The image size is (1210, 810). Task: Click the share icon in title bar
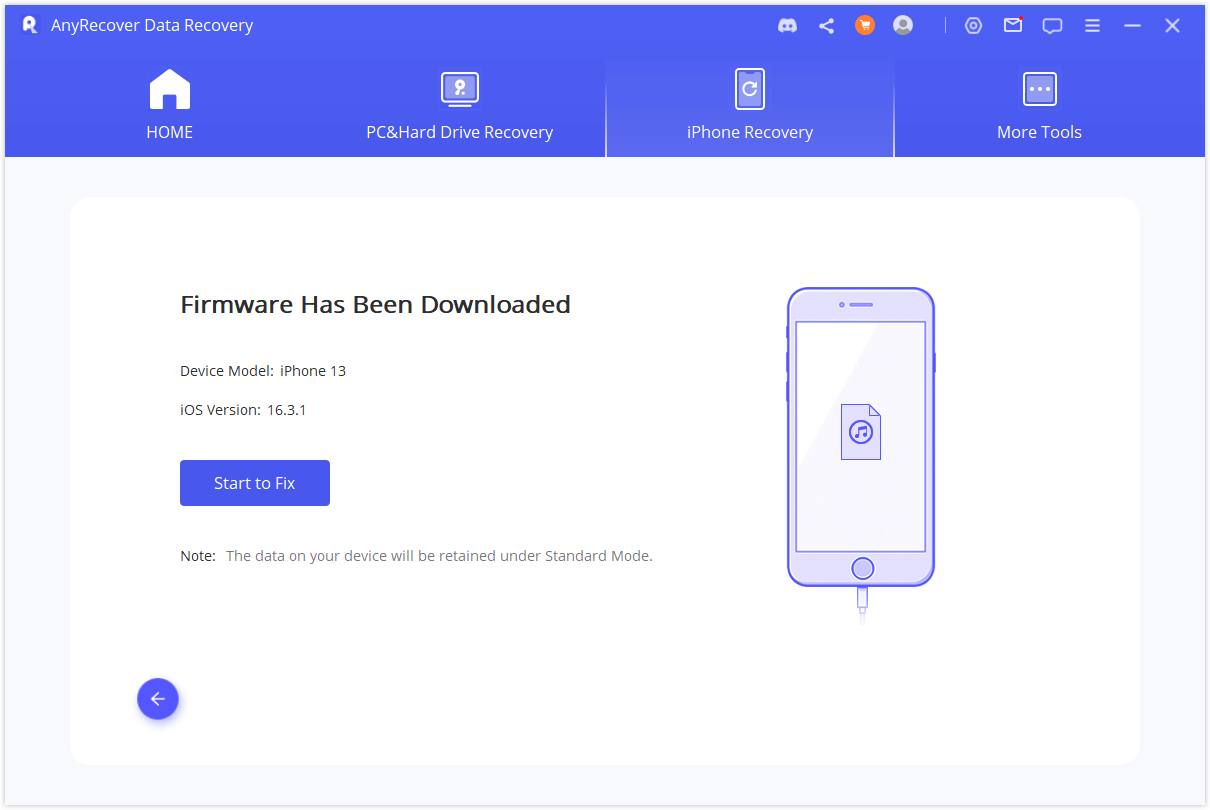click(x=826, y=26)
